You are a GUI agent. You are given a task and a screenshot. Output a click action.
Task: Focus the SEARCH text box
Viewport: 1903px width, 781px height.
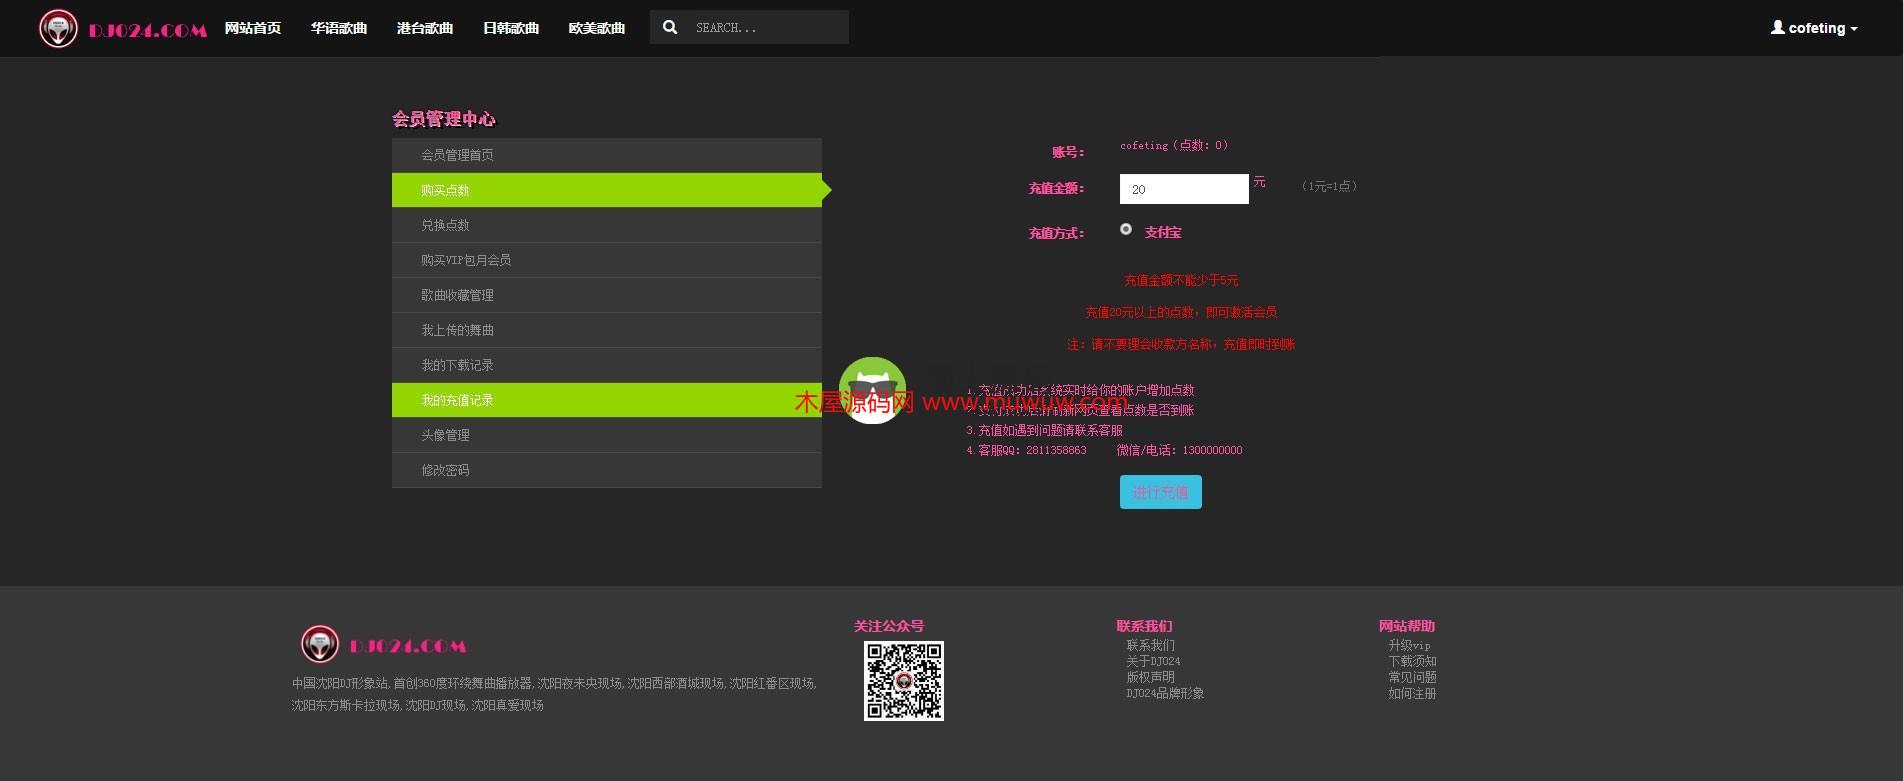pyautogui.click(x=765, y=28)
